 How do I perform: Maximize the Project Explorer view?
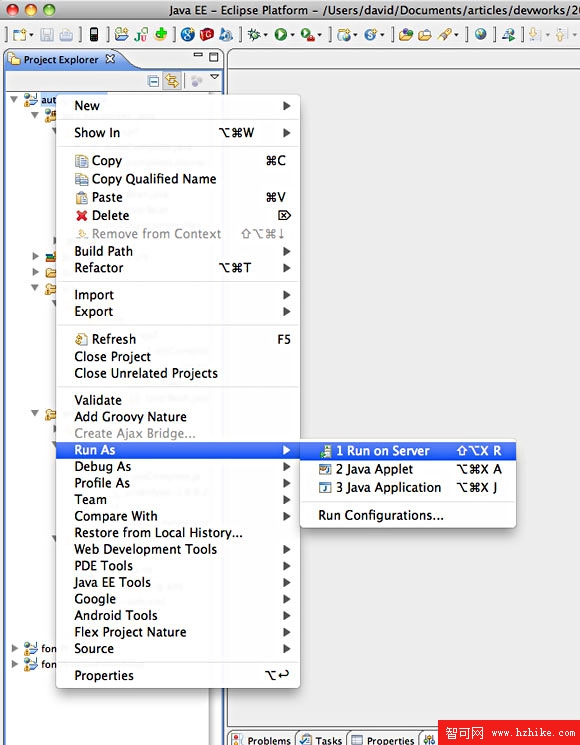click(214, 57)
